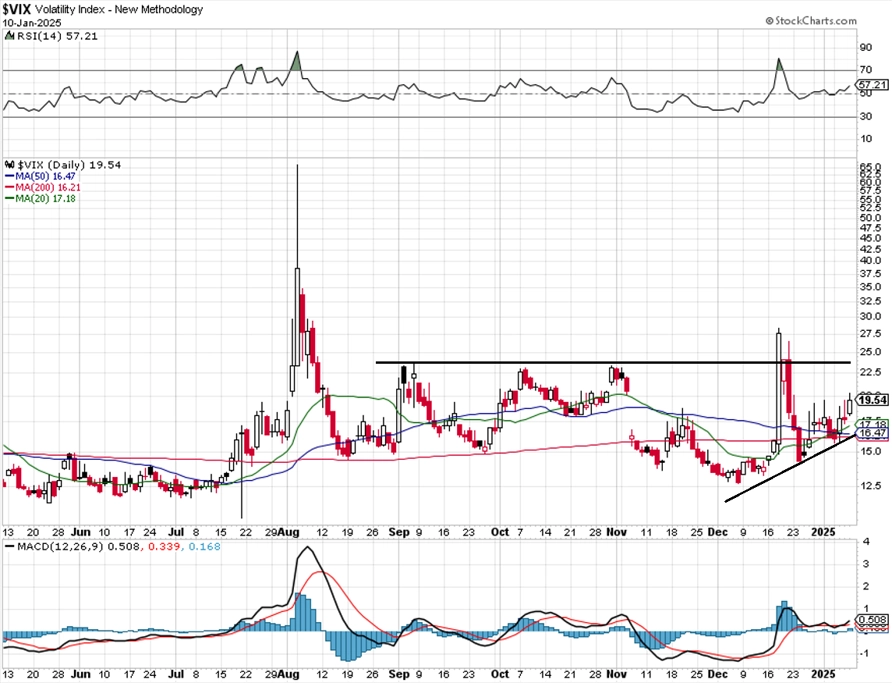Select the MA(50) blue legend entry
The width and height of the screenshot is (892, 683).
coord(40,176)
